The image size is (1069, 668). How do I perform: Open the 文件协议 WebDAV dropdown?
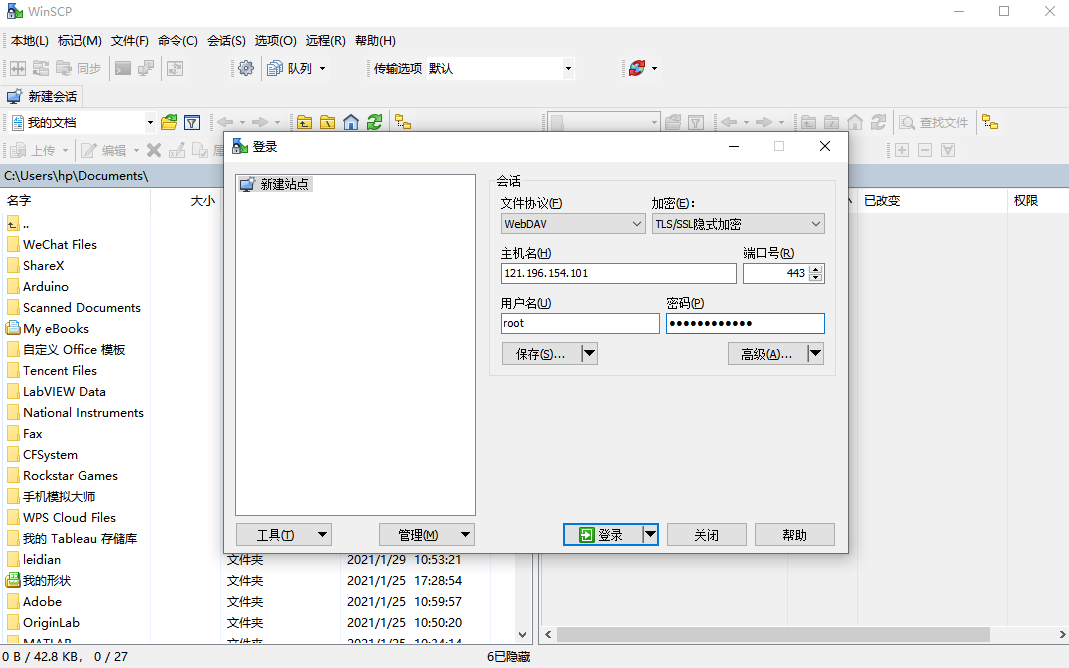(x=573, y=224)
